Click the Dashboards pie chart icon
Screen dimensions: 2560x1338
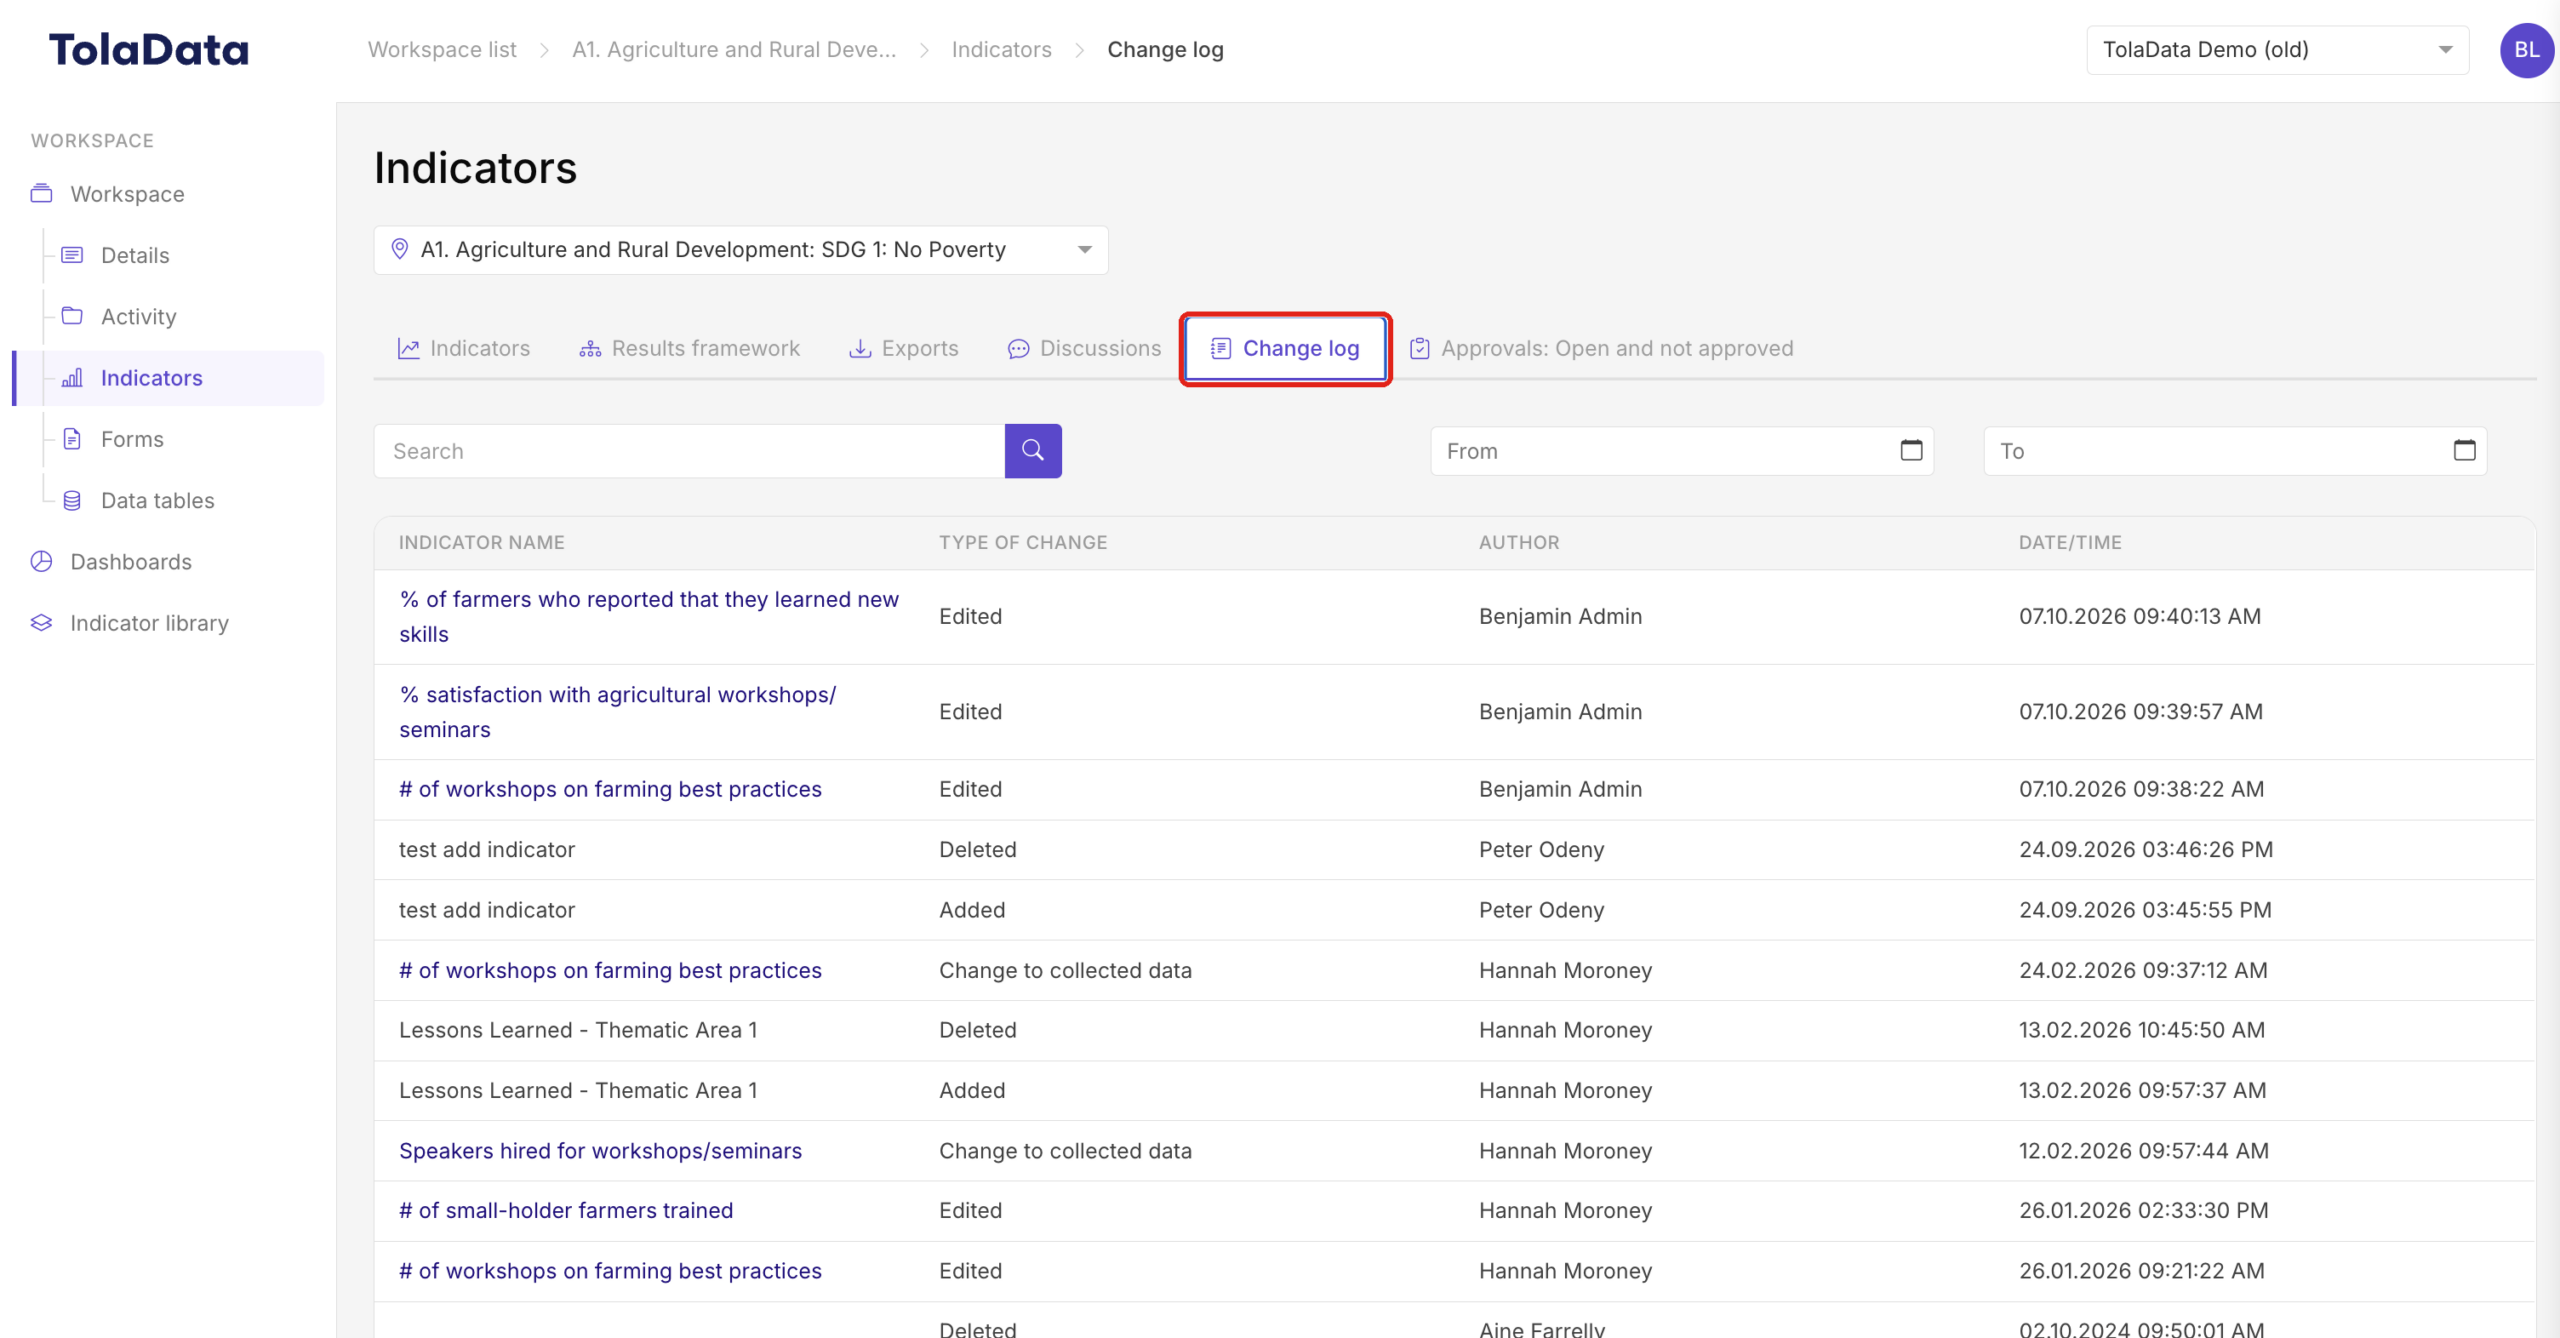pos(41,561)
